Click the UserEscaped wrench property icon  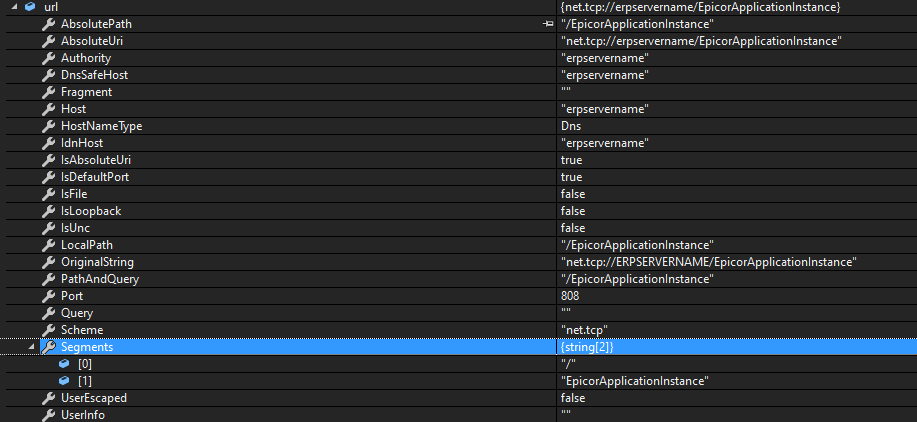tap(49, 398)
